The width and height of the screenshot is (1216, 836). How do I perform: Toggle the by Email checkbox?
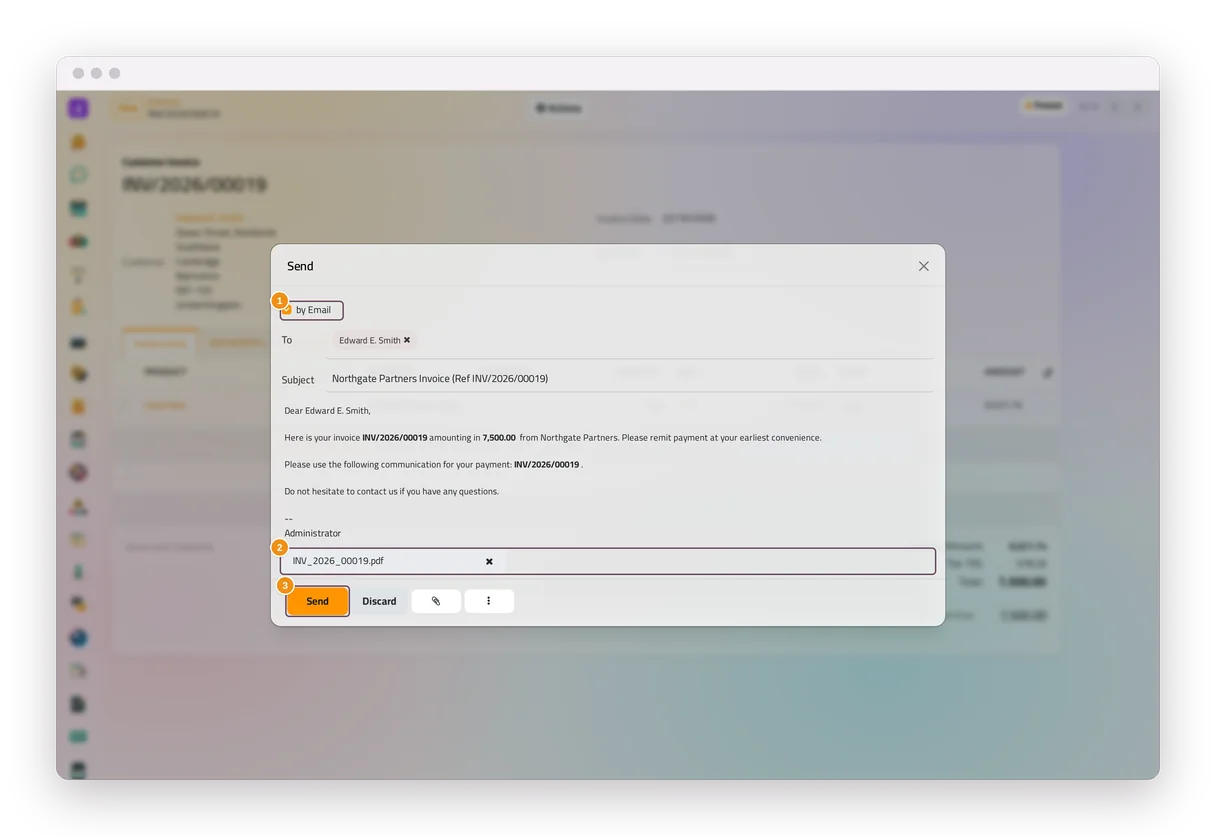point(288,310)
